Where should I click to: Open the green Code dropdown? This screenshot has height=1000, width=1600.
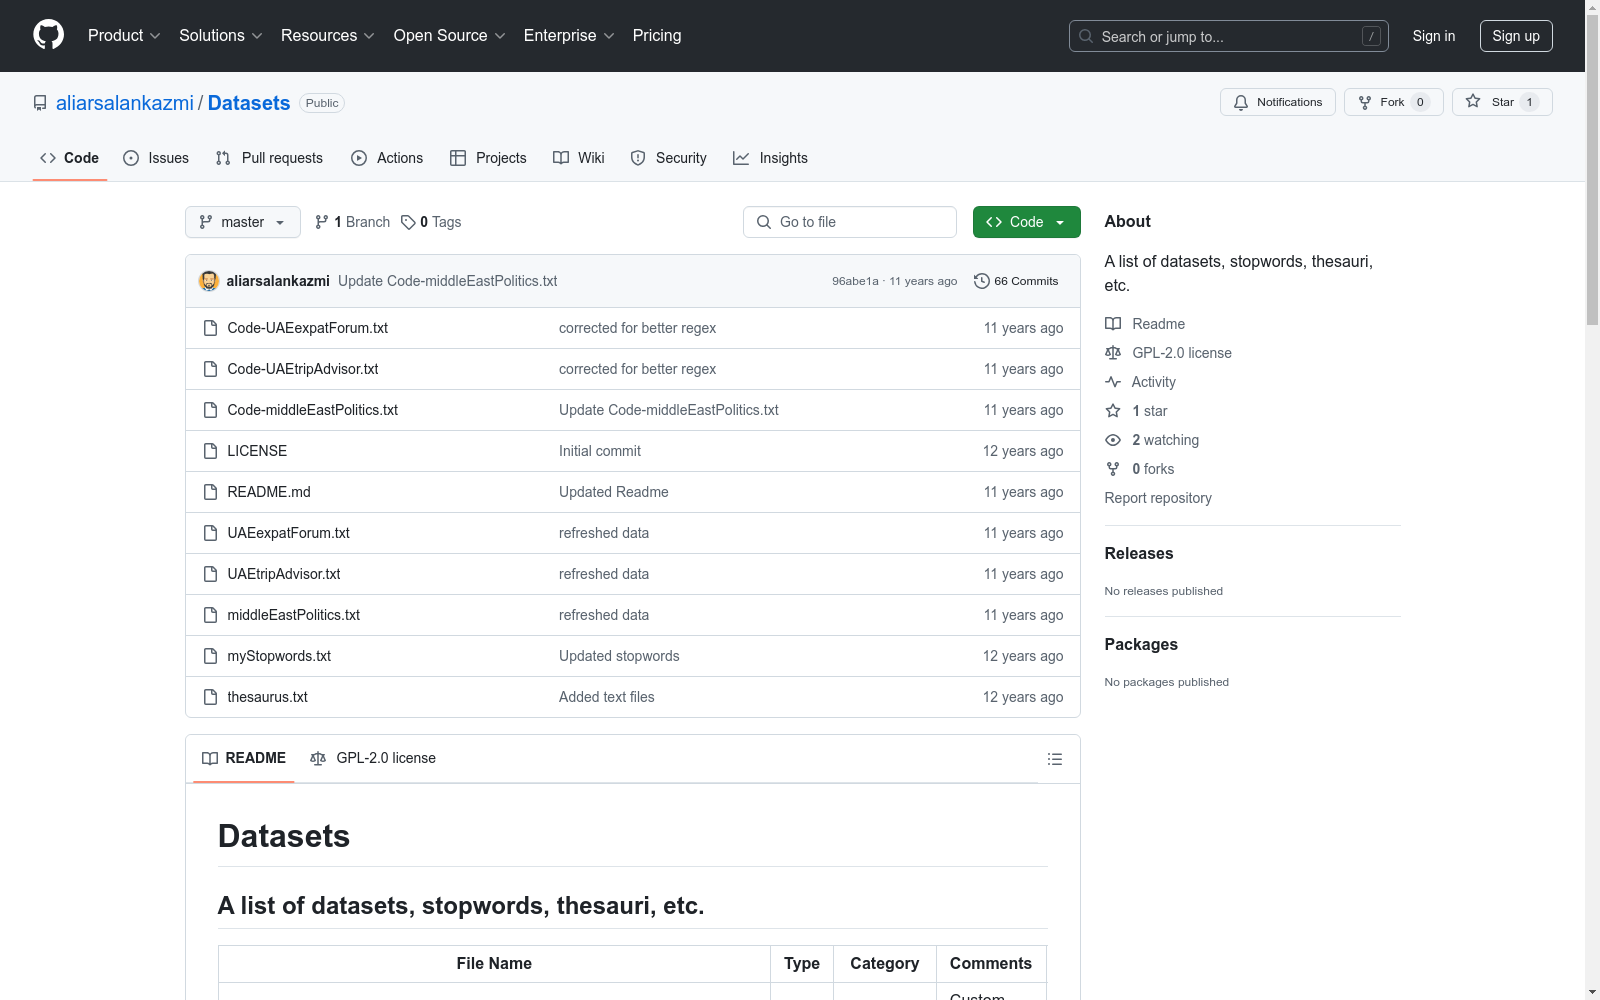pos(1026,222)
